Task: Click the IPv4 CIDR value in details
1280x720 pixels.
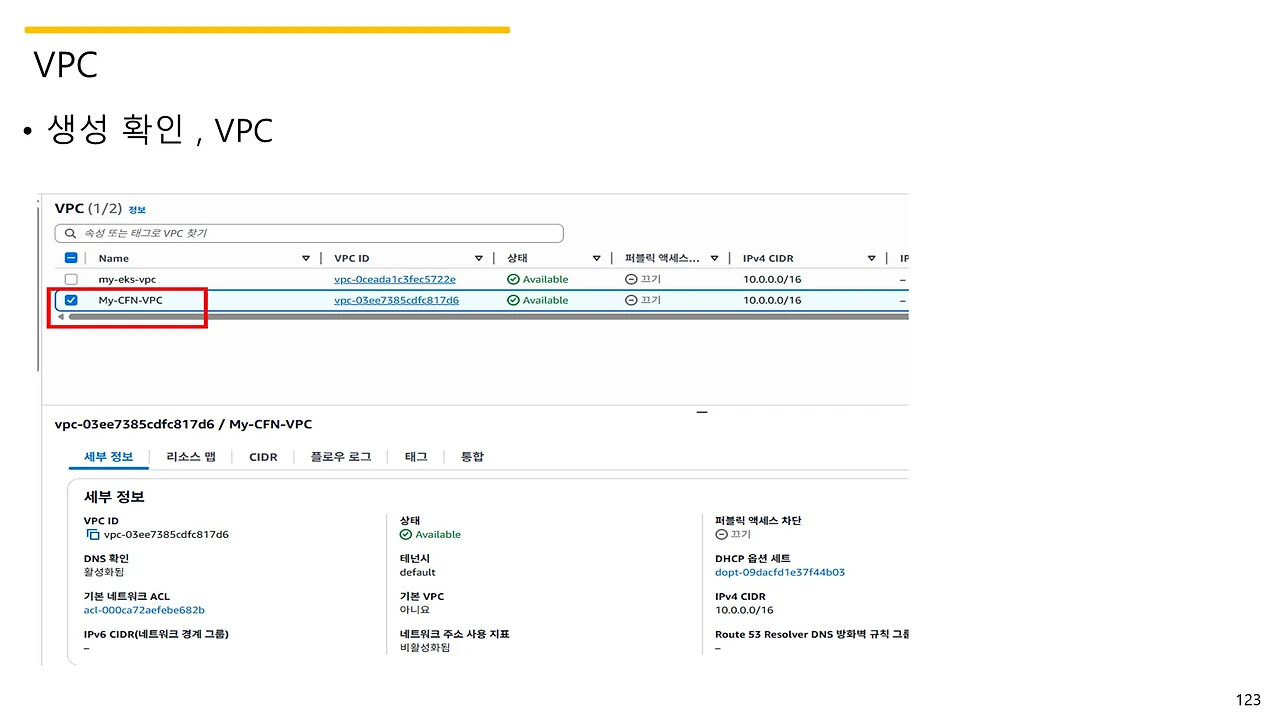Action: [744, 610]
